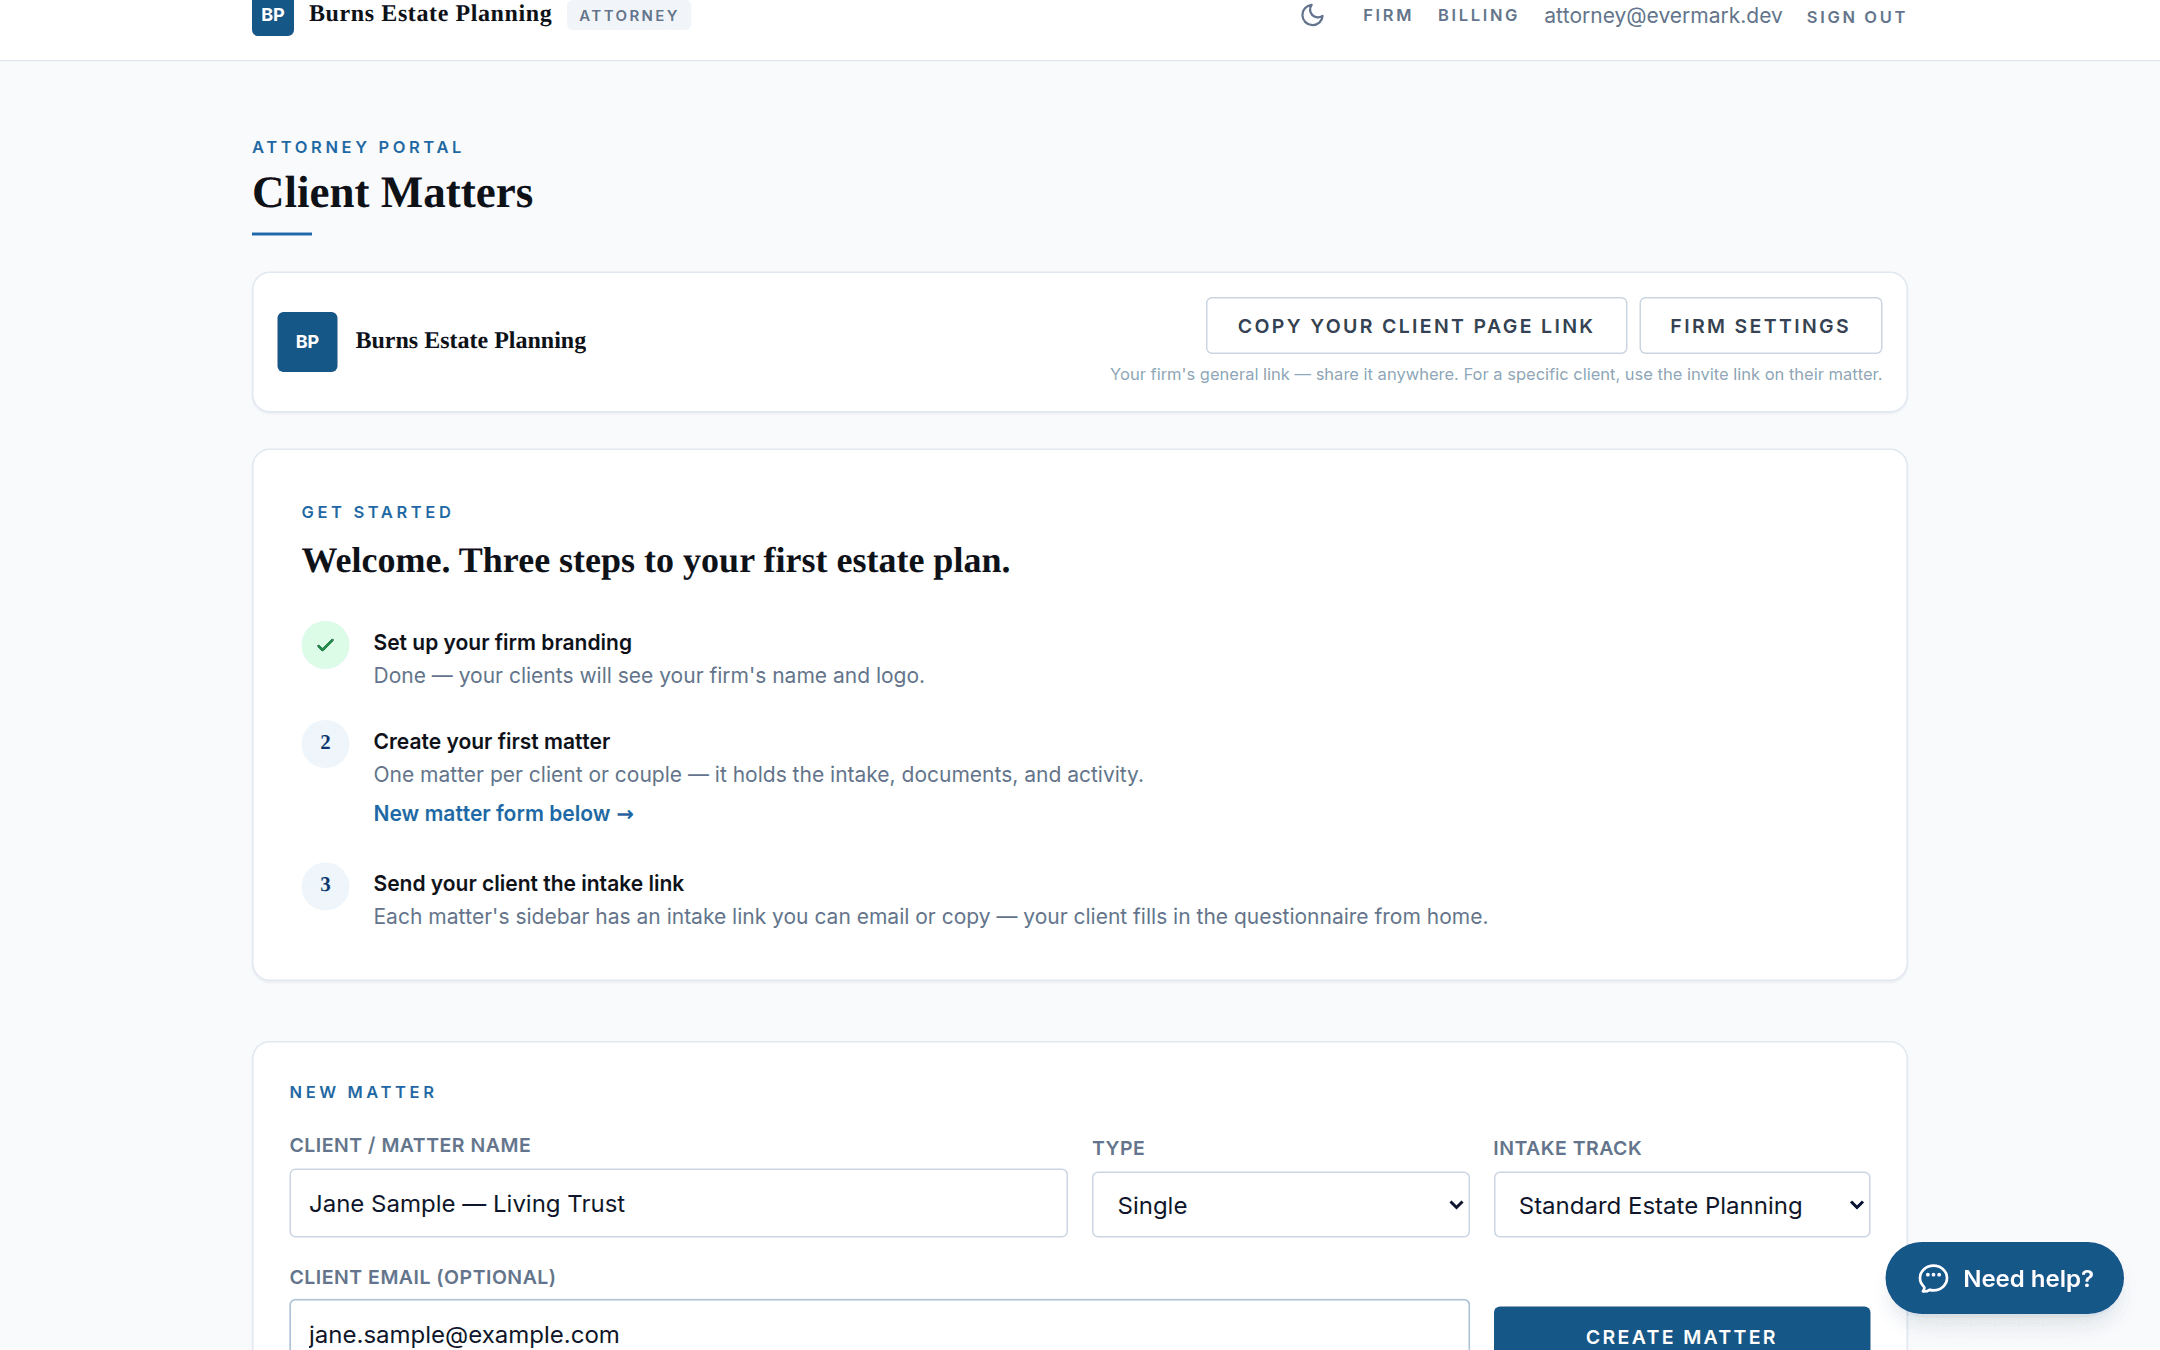This screenshot has width=2160, height=1350.
Task: Click the BP logo in header
Action: [272, 17]
